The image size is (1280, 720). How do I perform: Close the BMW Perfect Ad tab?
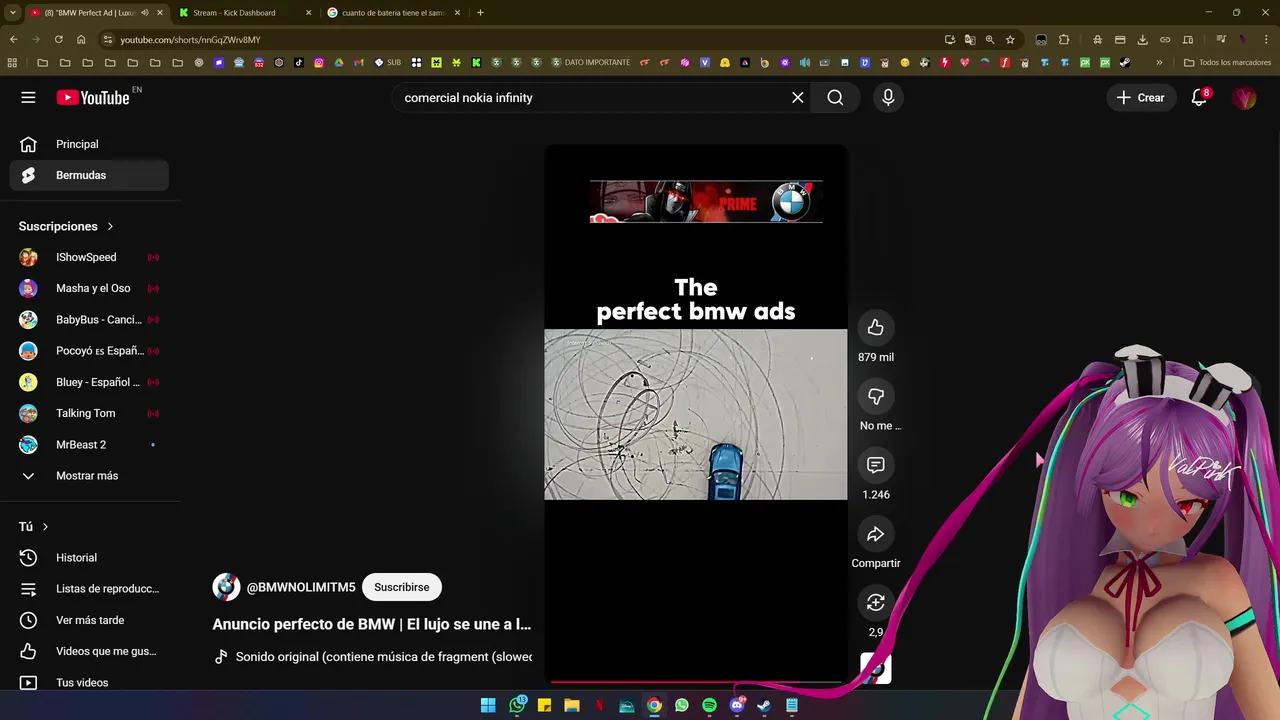[159, 13]
